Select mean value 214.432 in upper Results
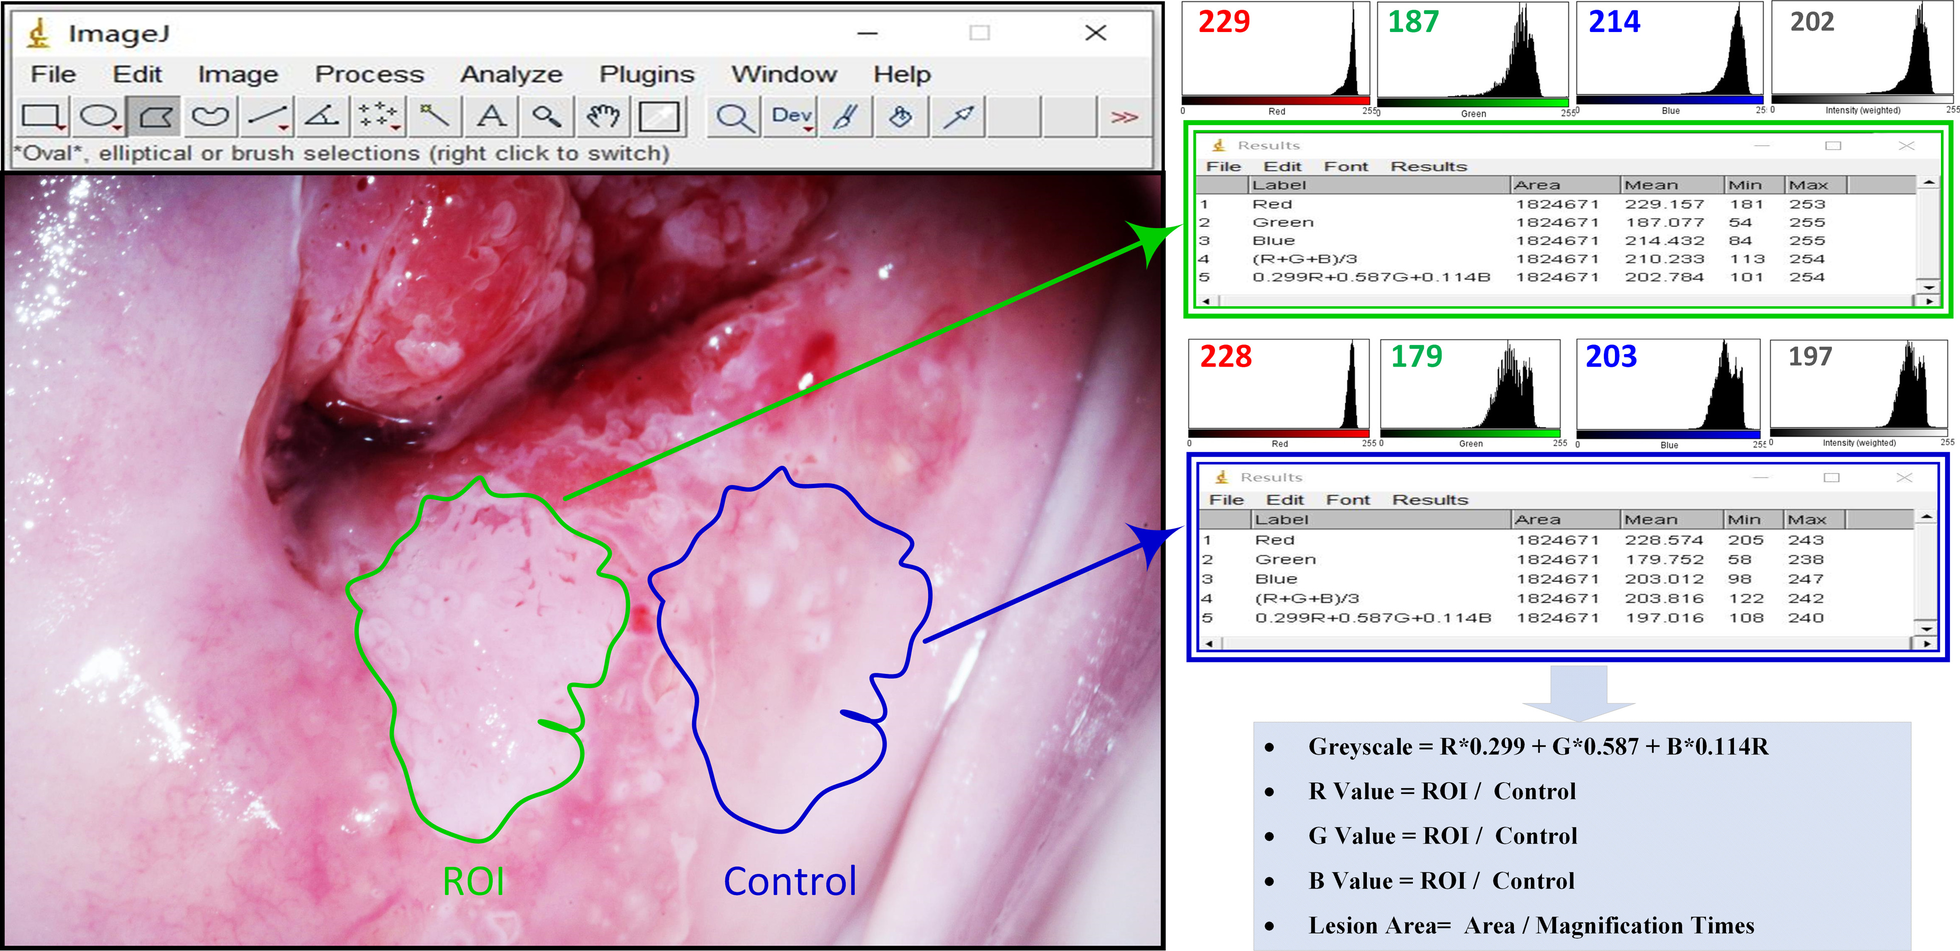Viewport: 1960px width, 951px height. pyautogui.click(x=1664, y=241)
